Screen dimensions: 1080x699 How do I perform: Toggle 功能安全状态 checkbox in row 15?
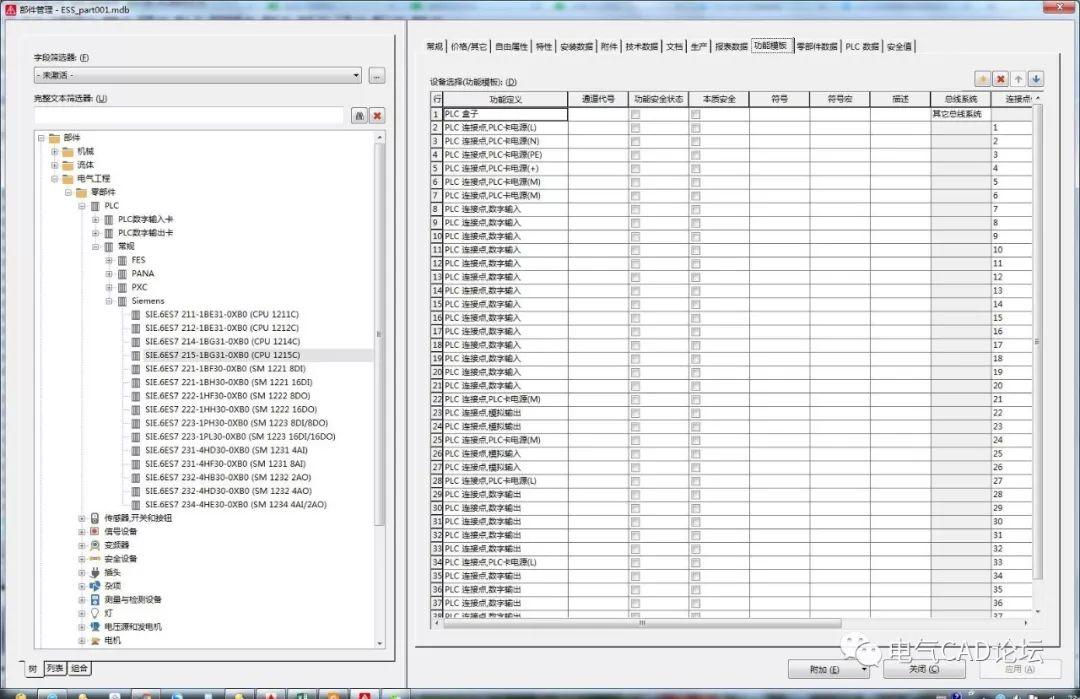[635, 304]
